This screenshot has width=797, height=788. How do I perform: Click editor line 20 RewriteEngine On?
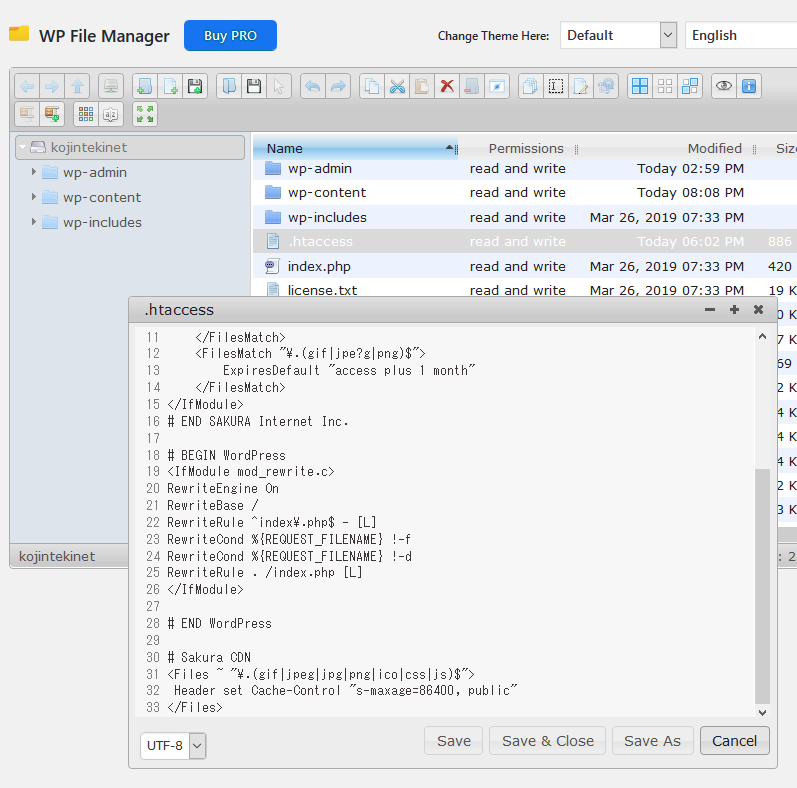[223, 489]
